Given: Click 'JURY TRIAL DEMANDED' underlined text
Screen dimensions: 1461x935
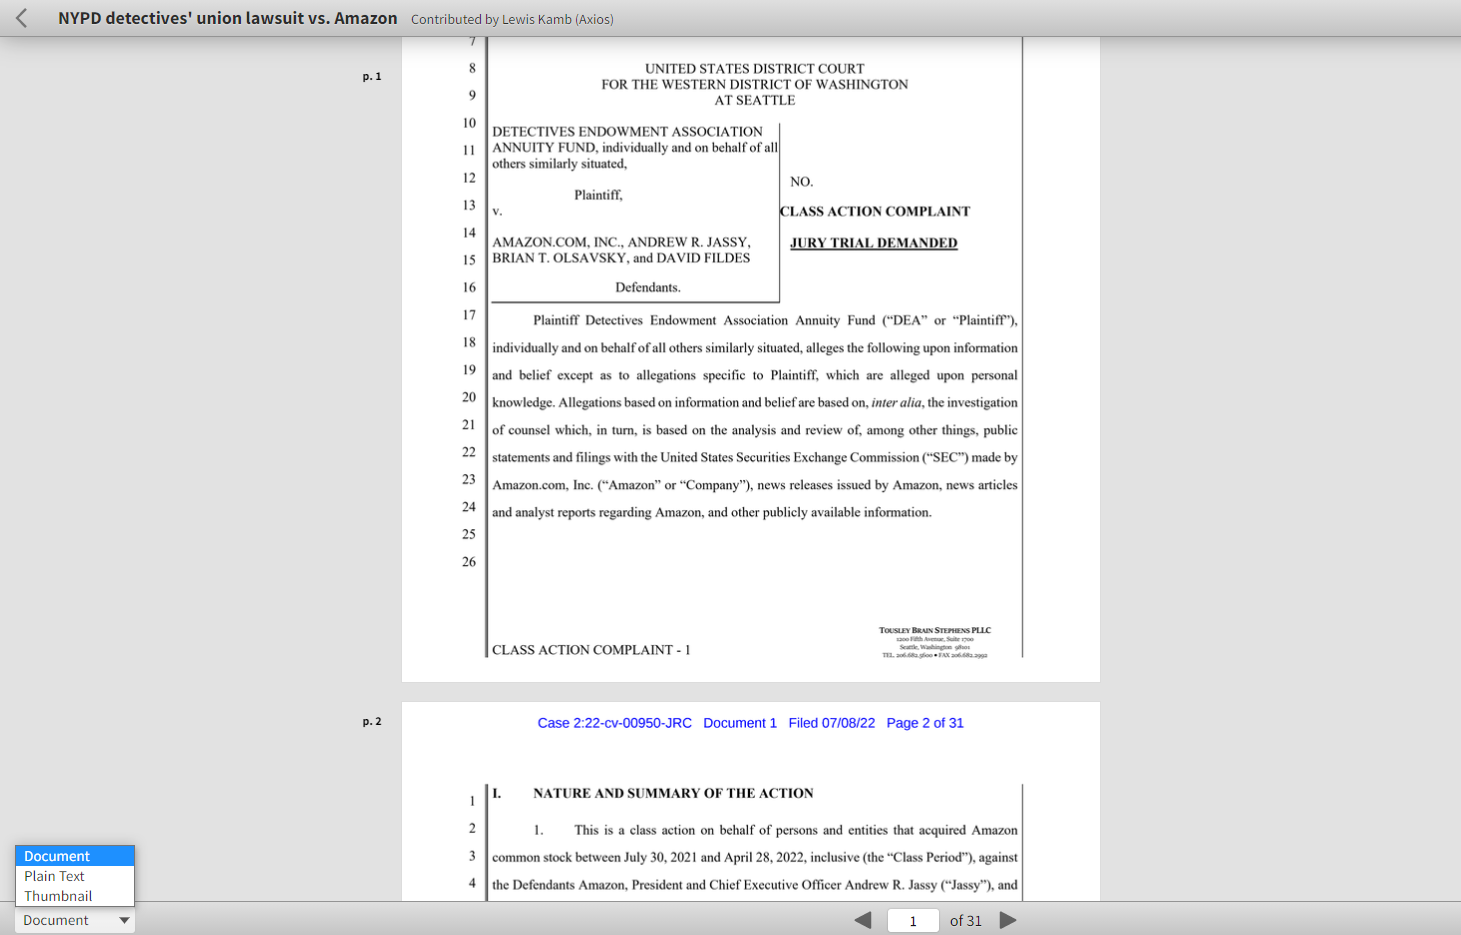Looking at the screenshot, I should (x=874, y=243).
